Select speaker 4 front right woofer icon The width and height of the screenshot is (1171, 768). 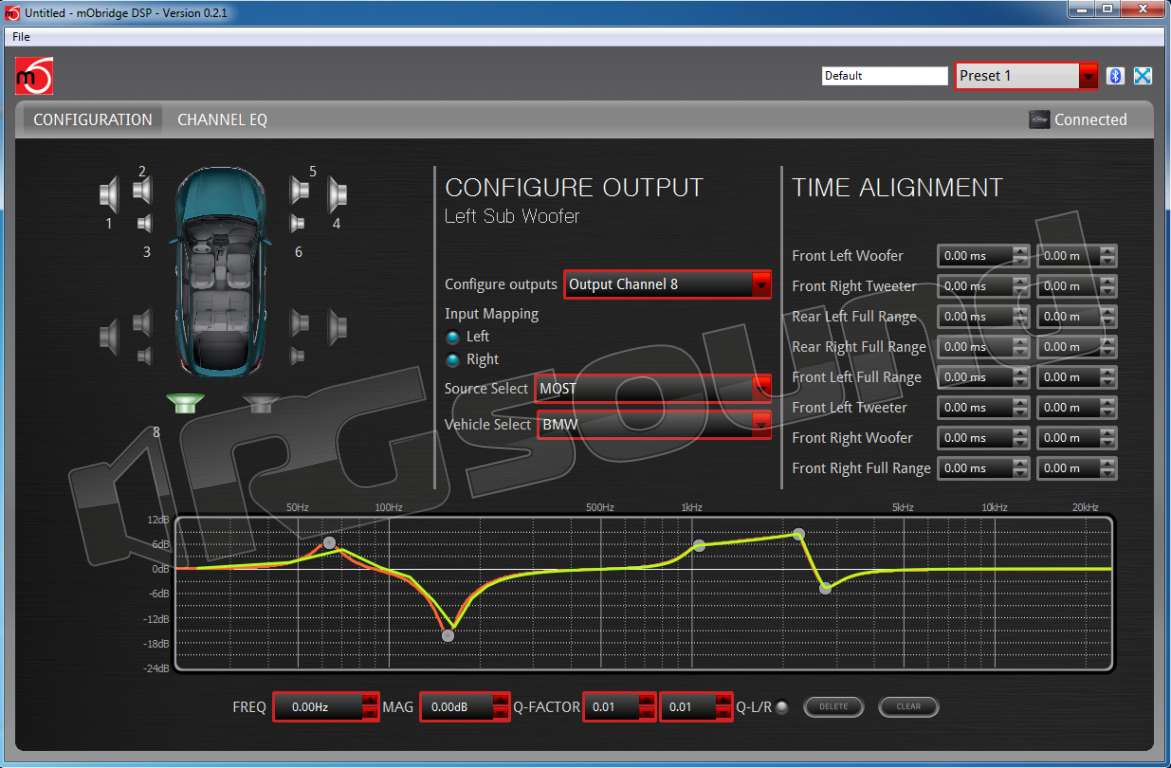pyautogui.click(x=338, y=194)
